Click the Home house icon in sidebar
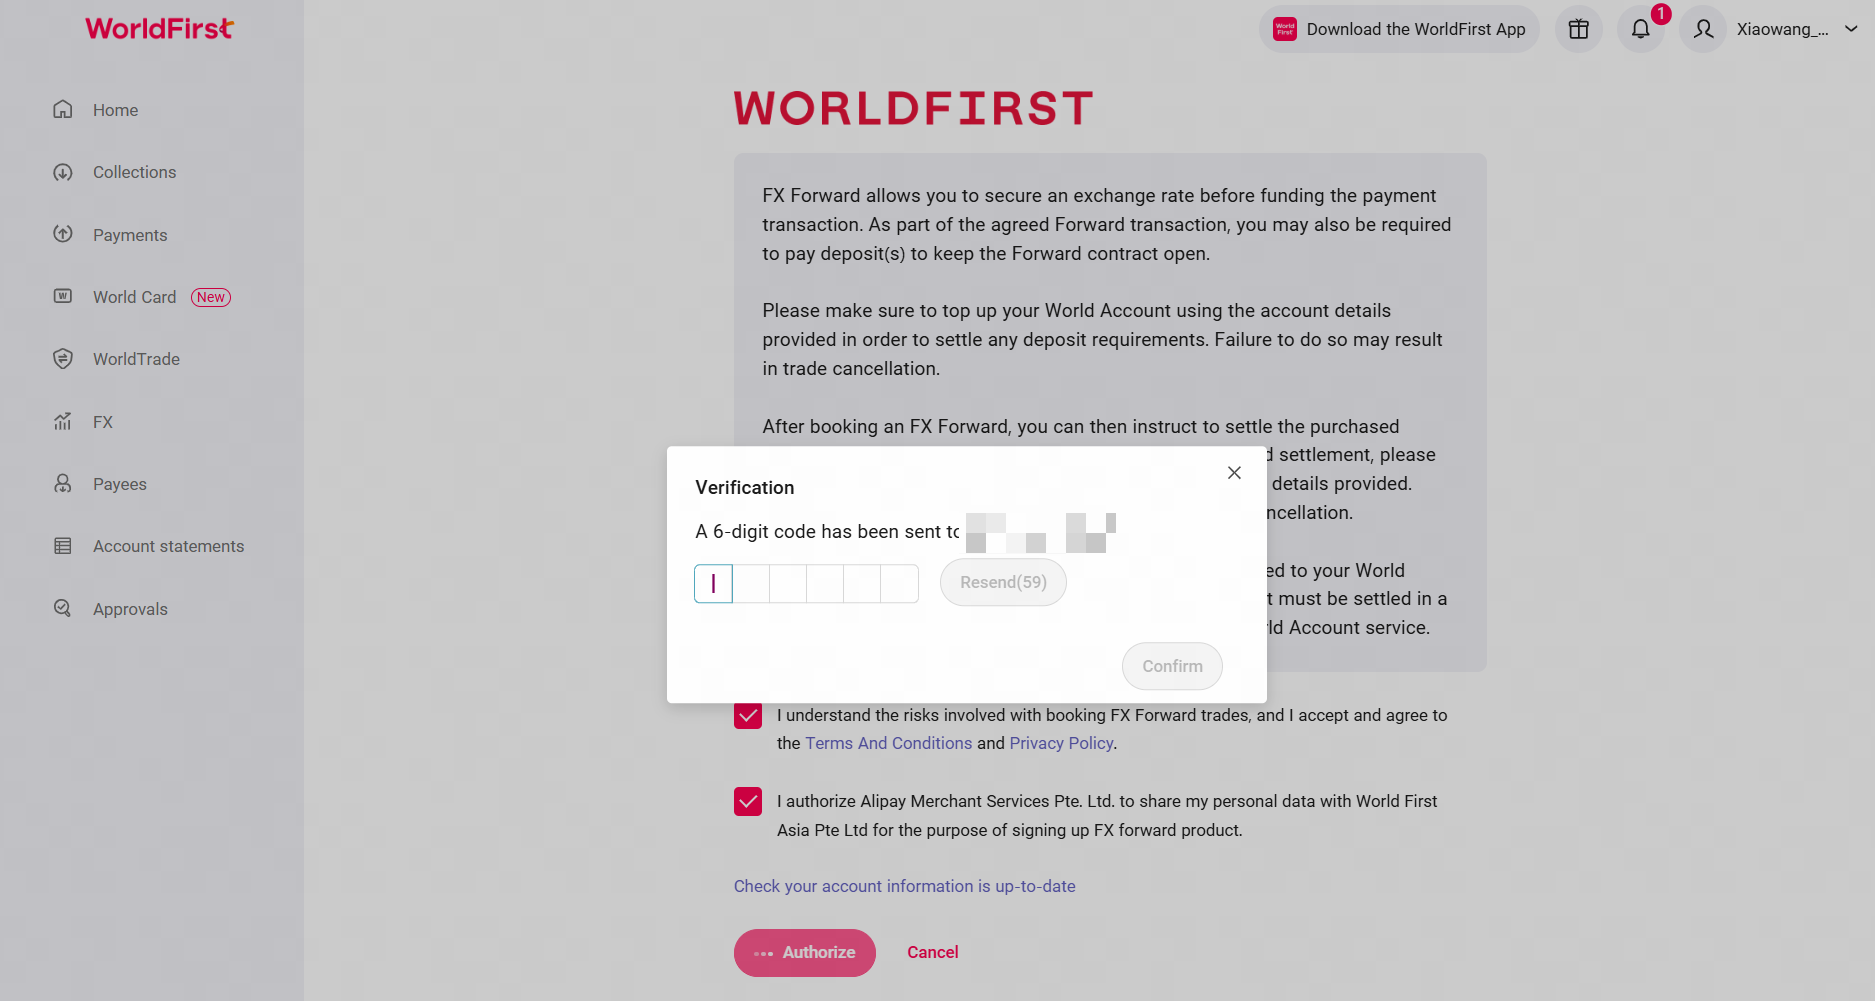 pyautogui.click(x=63, y=110)
